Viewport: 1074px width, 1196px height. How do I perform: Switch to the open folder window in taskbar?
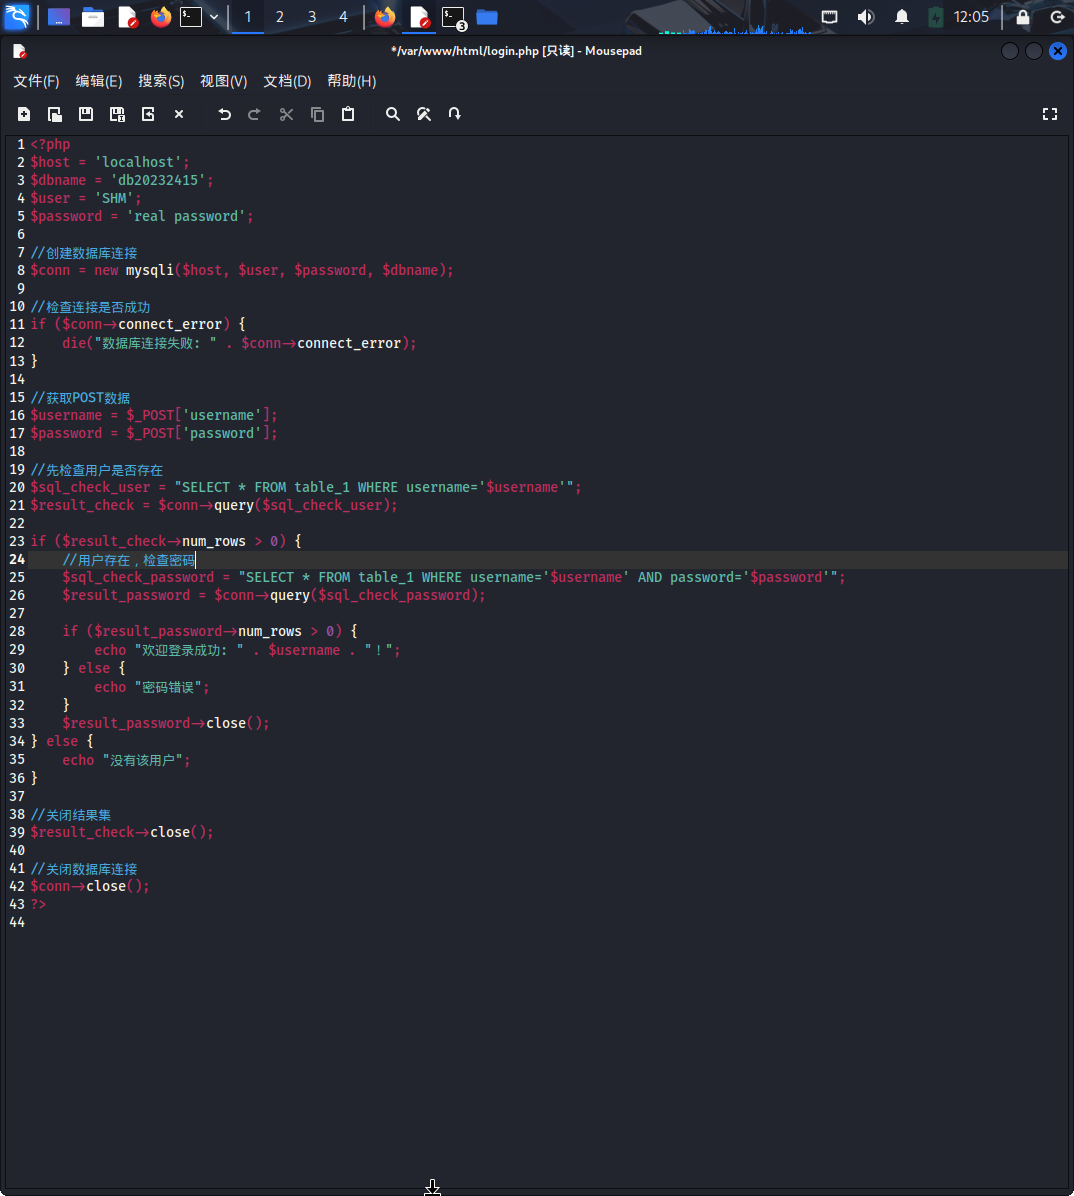487,17
